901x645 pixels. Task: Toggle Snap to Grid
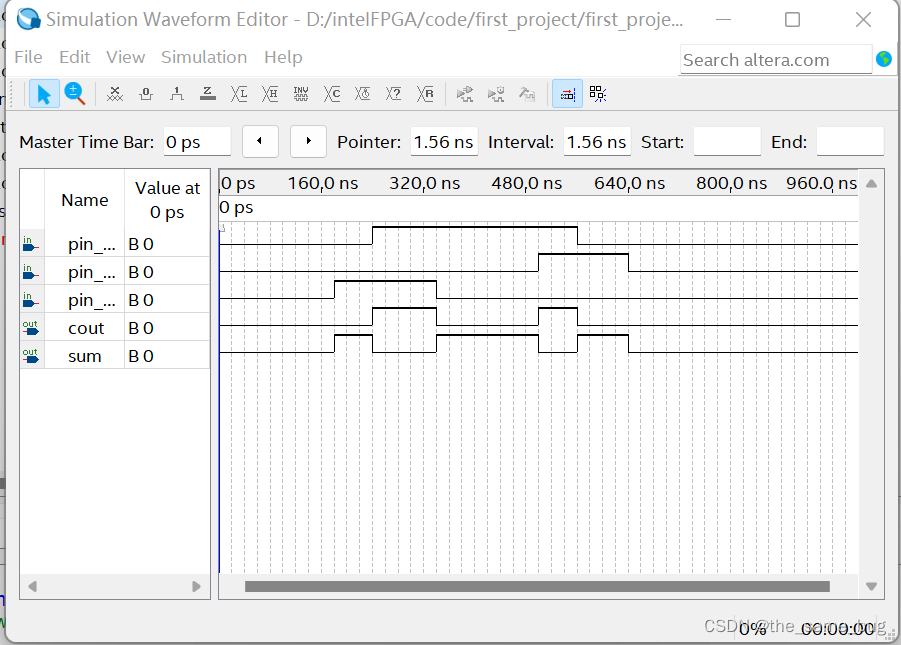coord(567,94)
